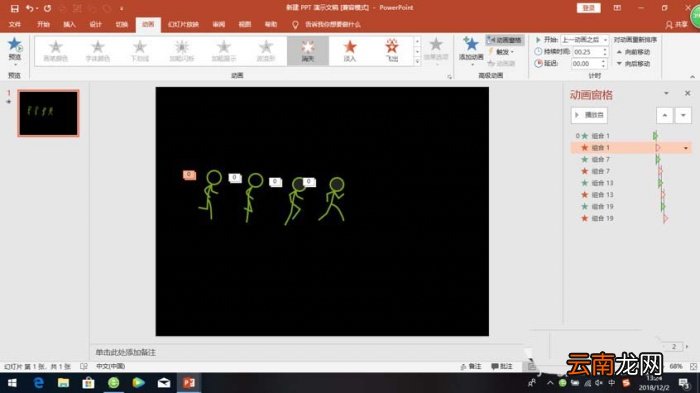Viewport: 700px width, 393px height.
Task: Click the Undo icon in quick access toolbar
Action: click(x=29, y=8)
